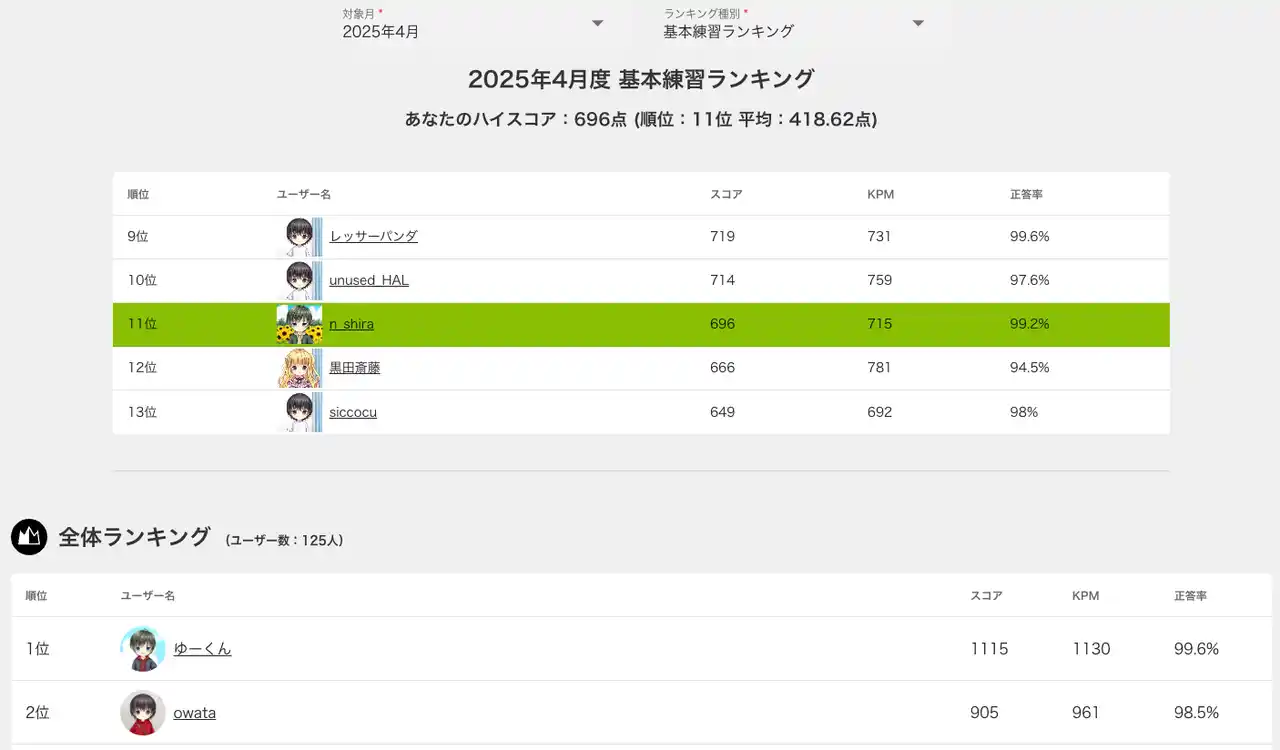Viewport: 1280px width, 750px height.
Task: Click the 2025年4月 selected month value
Action: [x=381, y=32]
